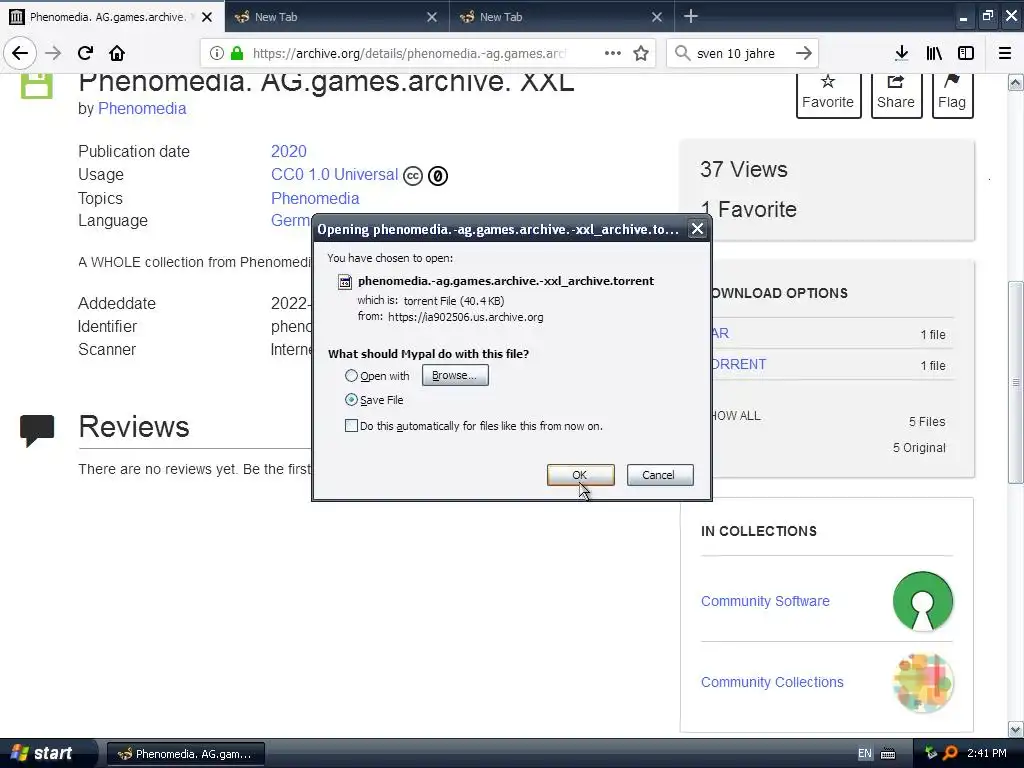Bookmark this page with the star icon
1024x768 pixels.
641,53
